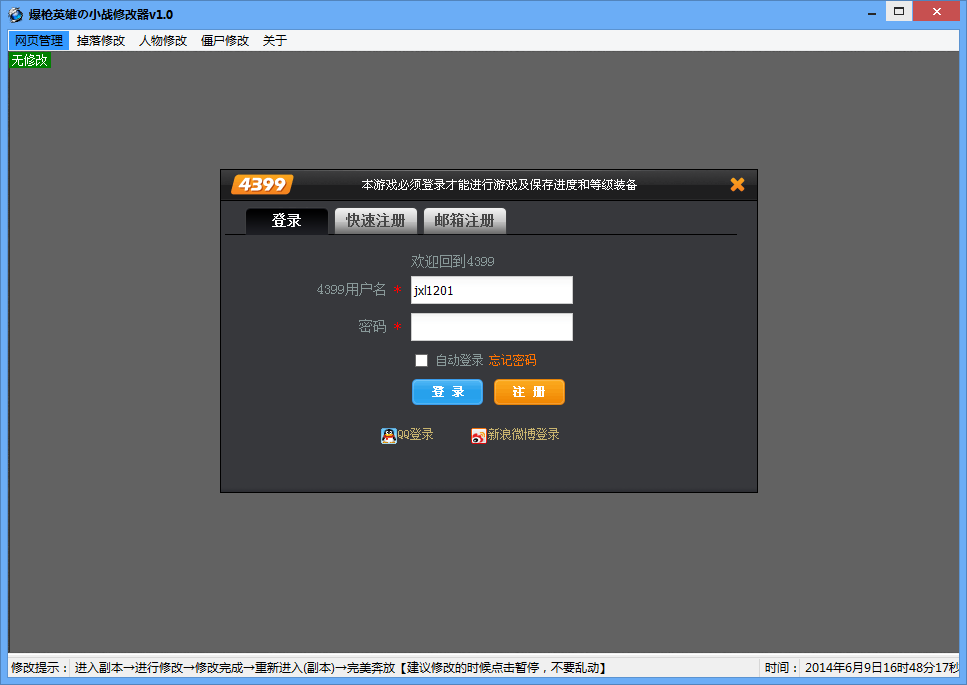Open the 关于 menu
This screenshot has width=967, height=685.
pos(274,41)
